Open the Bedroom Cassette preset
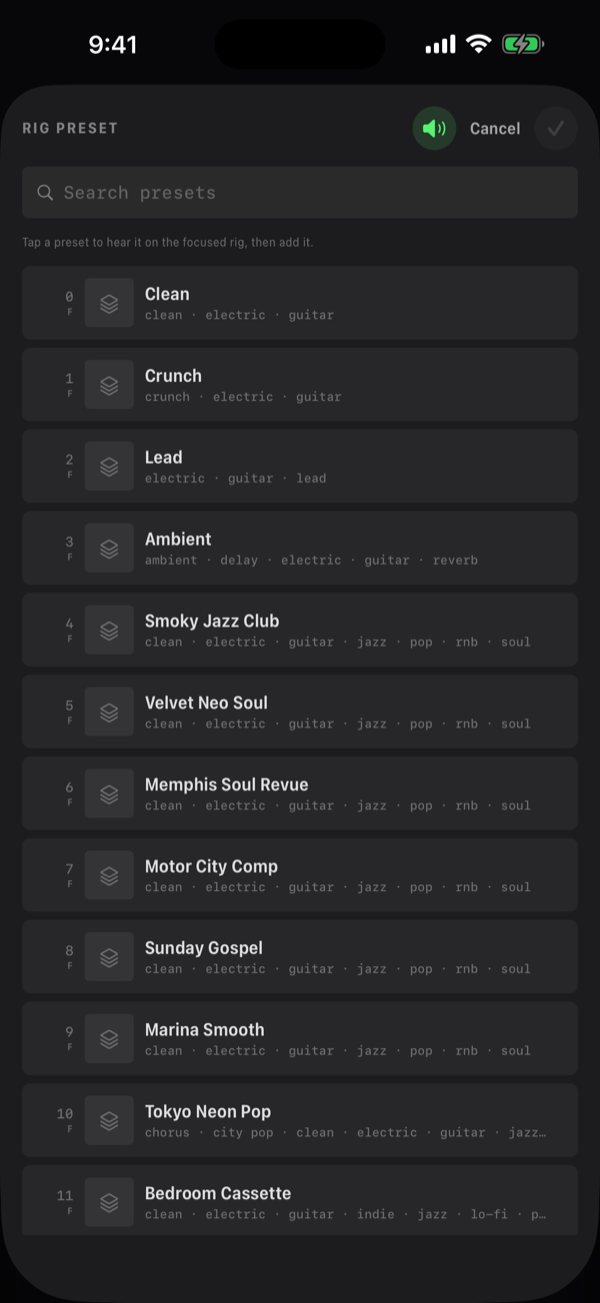This screenshot has height=1303, width=600. [x=300, y=1200]
